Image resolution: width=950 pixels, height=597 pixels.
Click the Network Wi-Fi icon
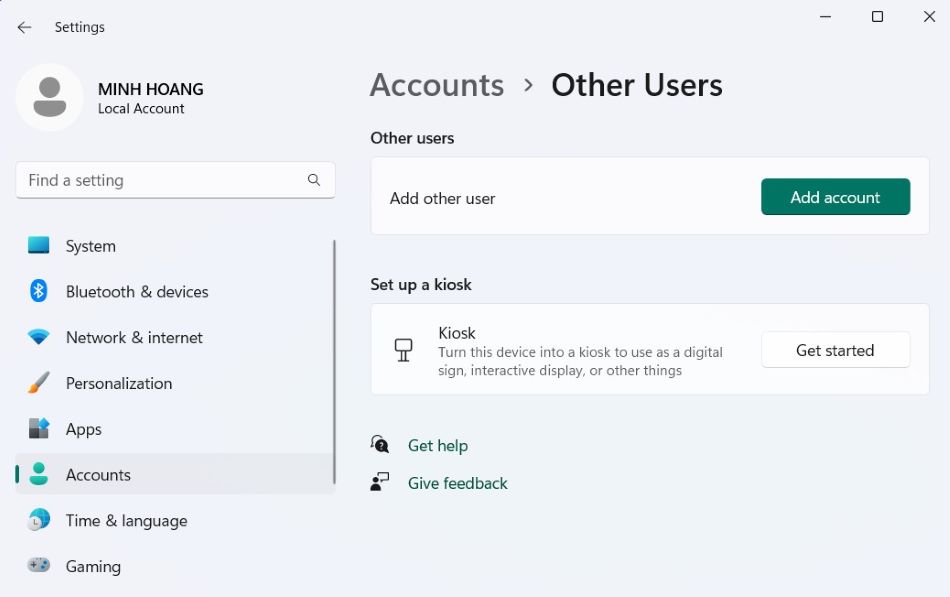[39, 337]
